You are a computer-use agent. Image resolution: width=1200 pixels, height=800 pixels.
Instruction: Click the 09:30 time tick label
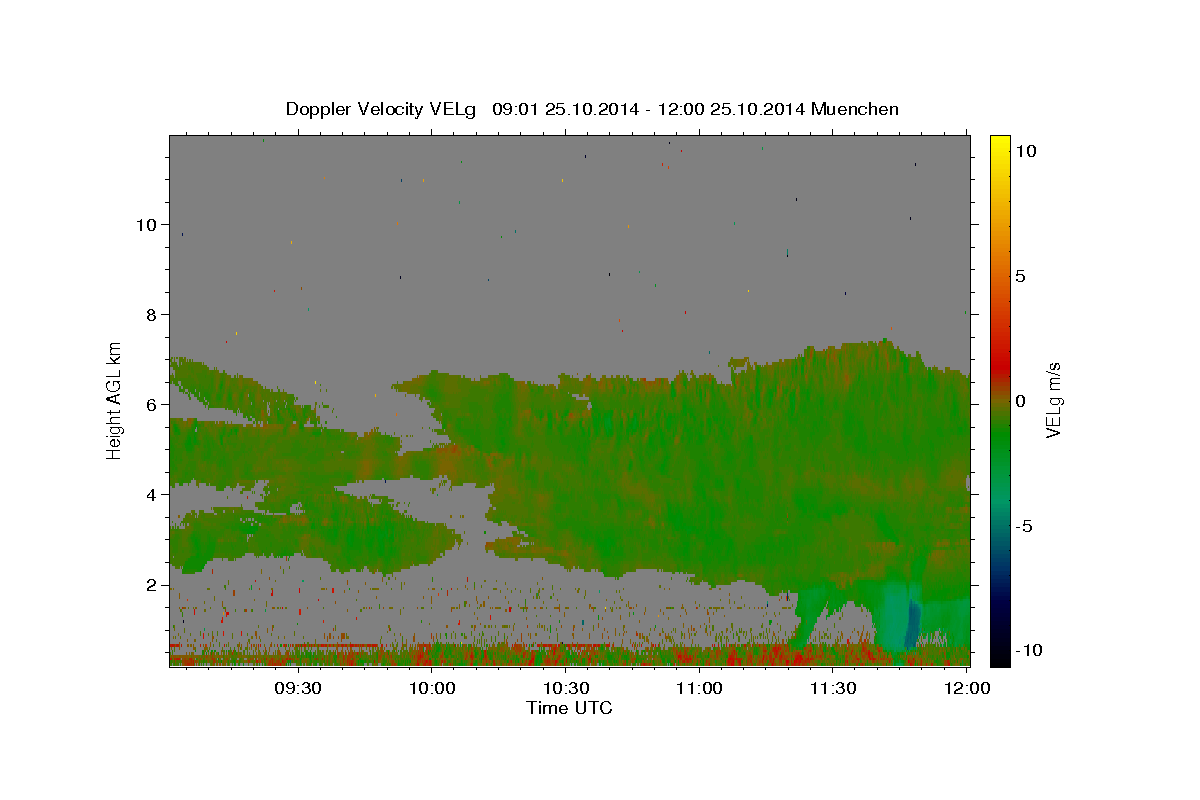pos(298,688)
